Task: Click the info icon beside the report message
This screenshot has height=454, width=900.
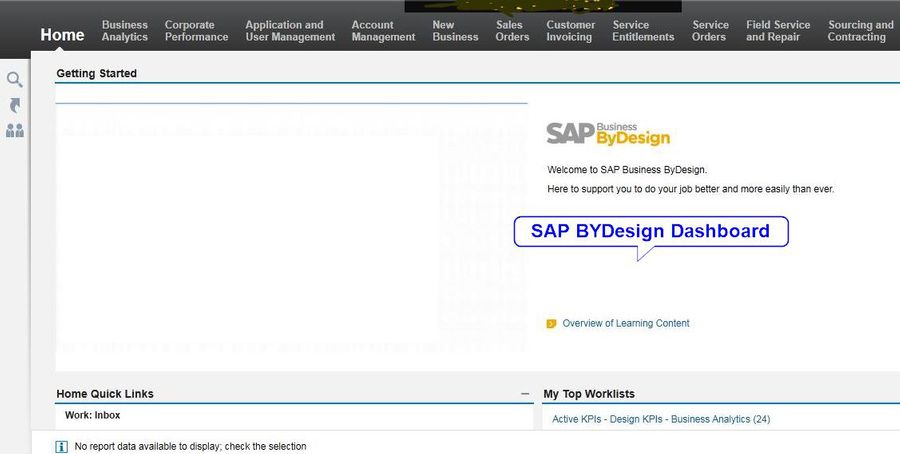Action: (x=61, y=447)
